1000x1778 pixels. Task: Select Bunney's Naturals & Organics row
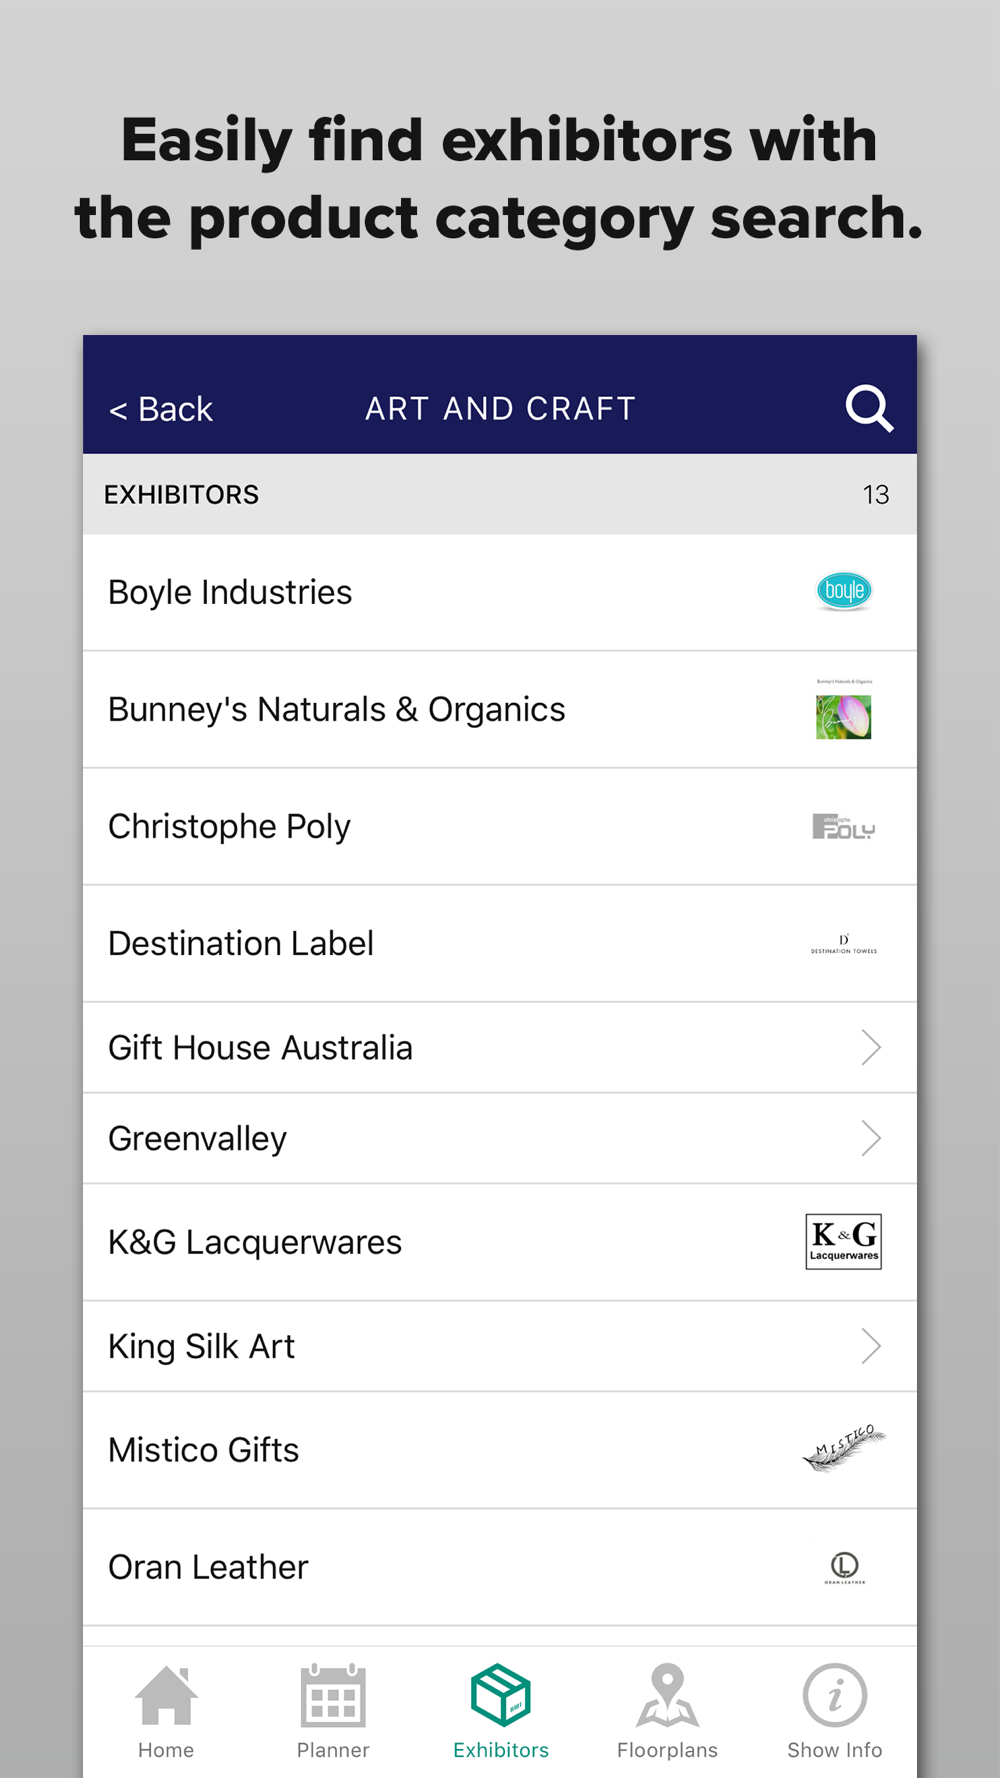click(500, 710)
